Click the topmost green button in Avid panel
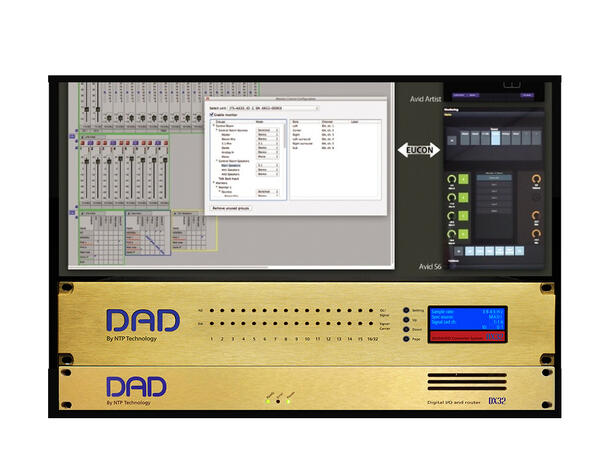Screen dimensions: 610x450 point(463,179)
